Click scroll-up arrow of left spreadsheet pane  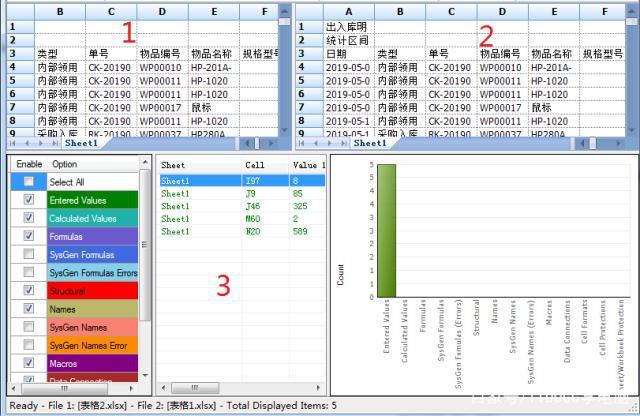pos(284,10)
